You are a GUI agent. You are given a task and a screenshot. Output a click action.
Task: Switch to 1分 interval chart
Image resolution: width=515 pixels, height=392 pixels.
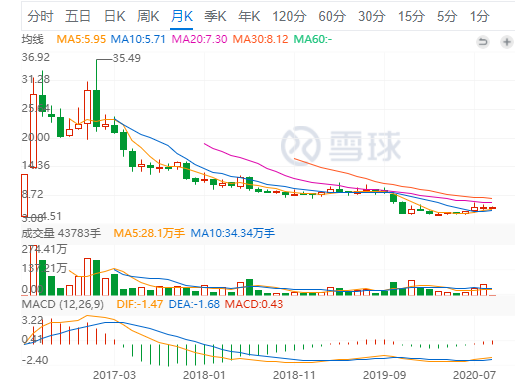479,16
